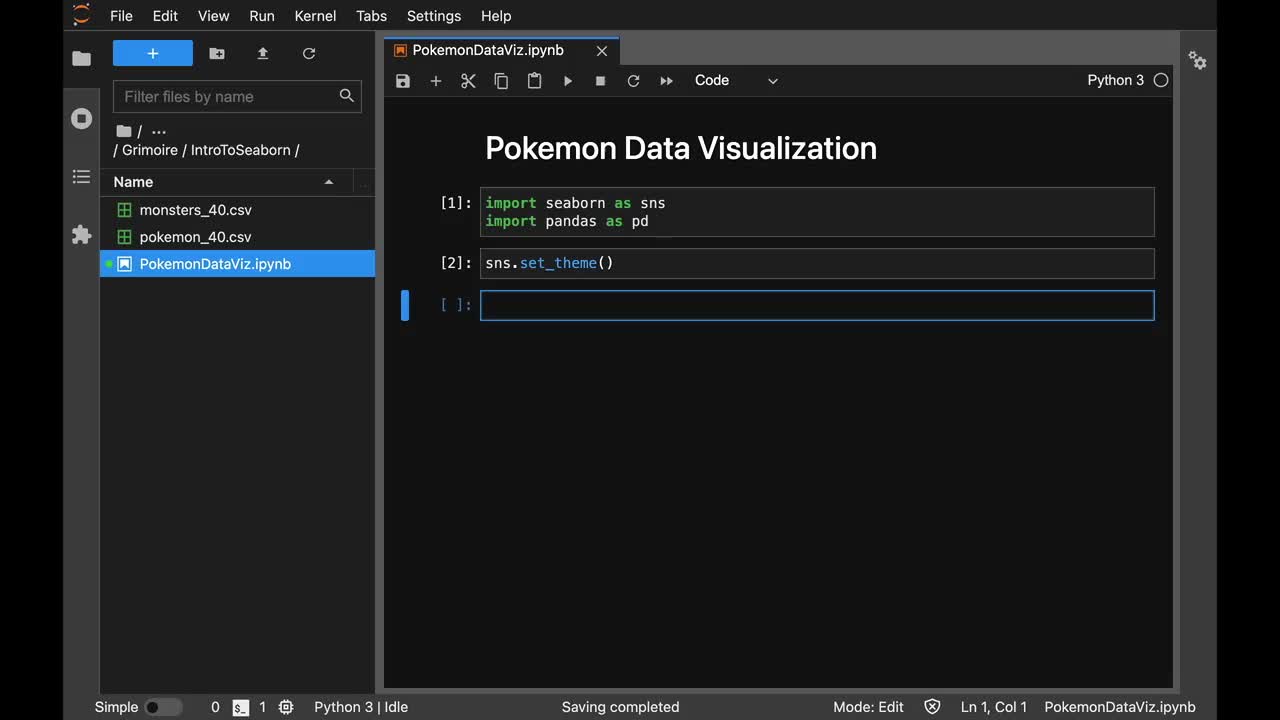This screenshot has width=1280, height=720.
Task: Click the sns.set_theme() code cell
Action: coord(817,263)
